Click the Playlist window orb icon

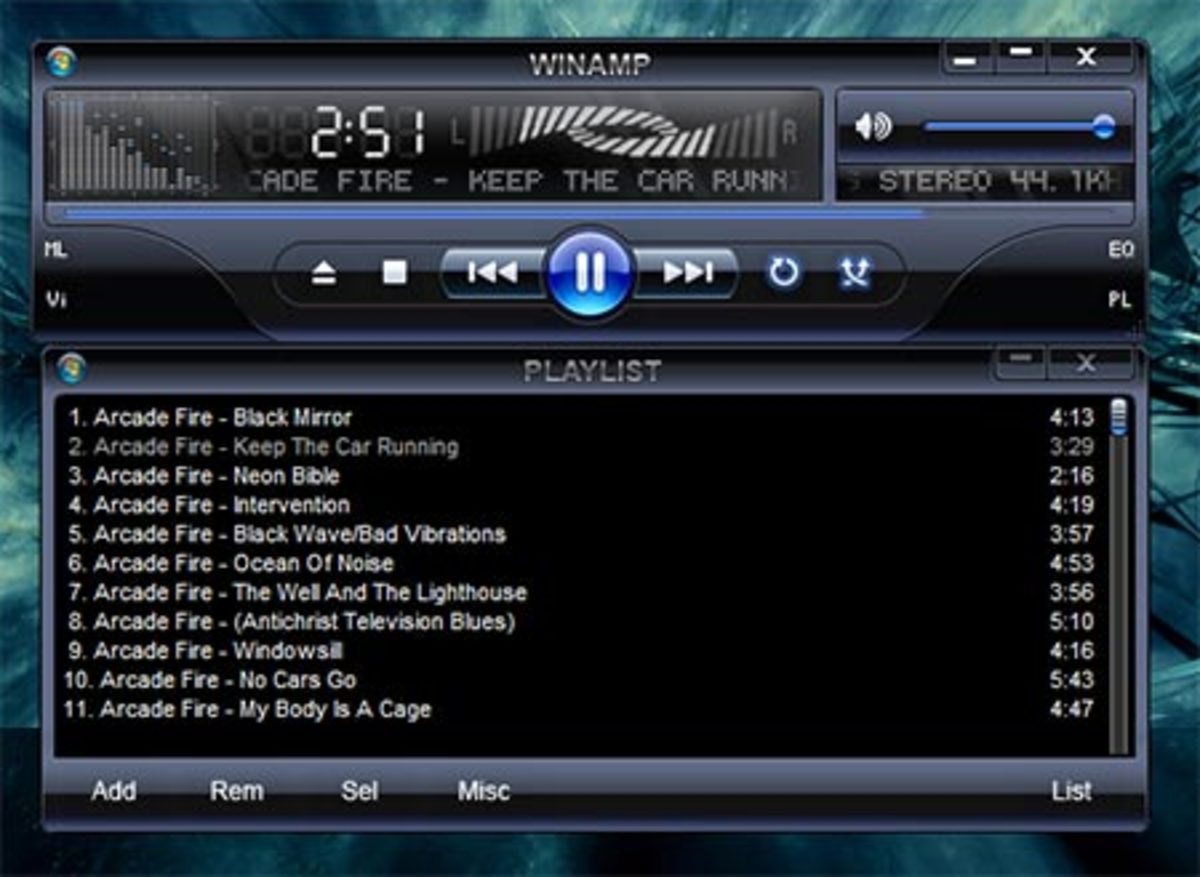(72, 369)
